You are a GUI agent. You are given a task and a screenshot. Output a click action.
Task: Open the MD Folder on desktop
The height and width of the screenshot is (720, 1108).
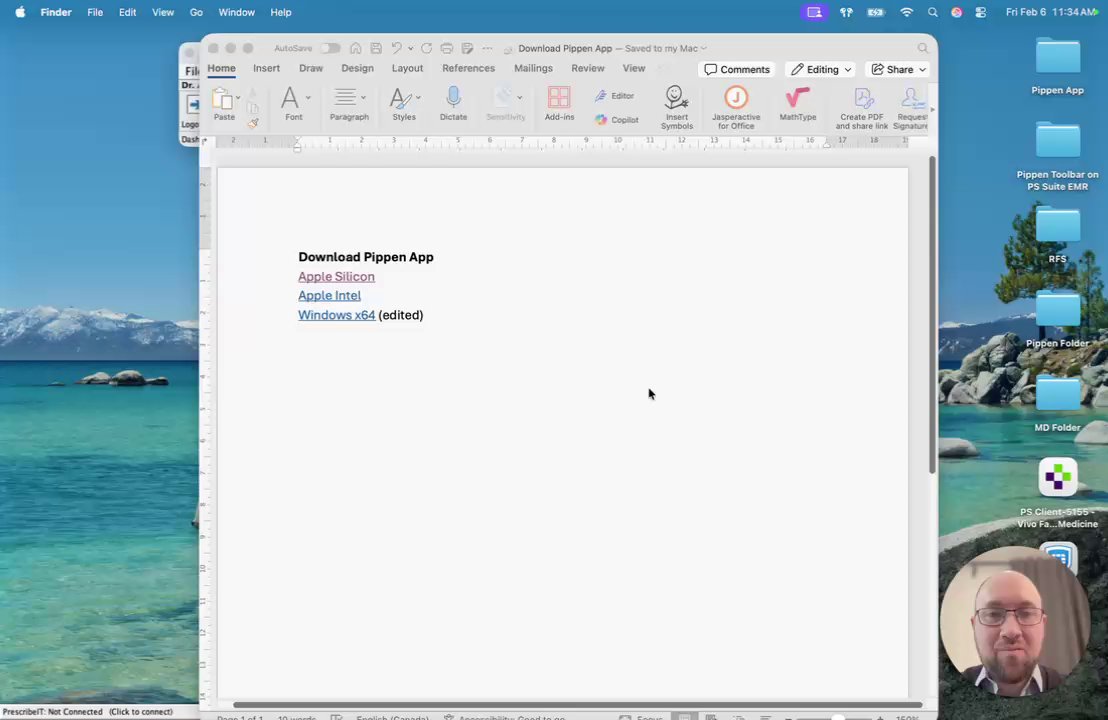pos(1057,403)
